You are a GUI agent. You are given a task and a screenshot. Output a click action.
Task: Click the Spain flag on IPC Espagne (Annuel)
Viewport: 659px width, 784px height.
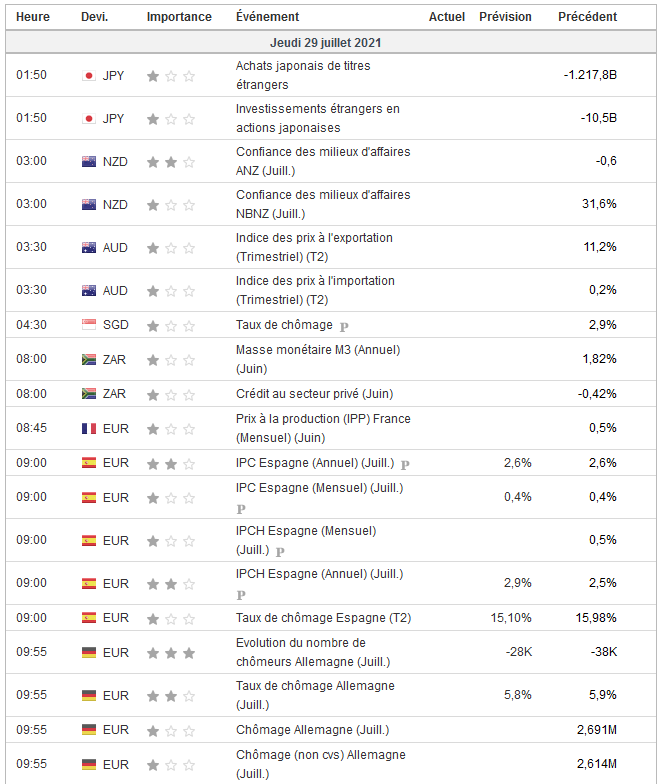point(88,463)
